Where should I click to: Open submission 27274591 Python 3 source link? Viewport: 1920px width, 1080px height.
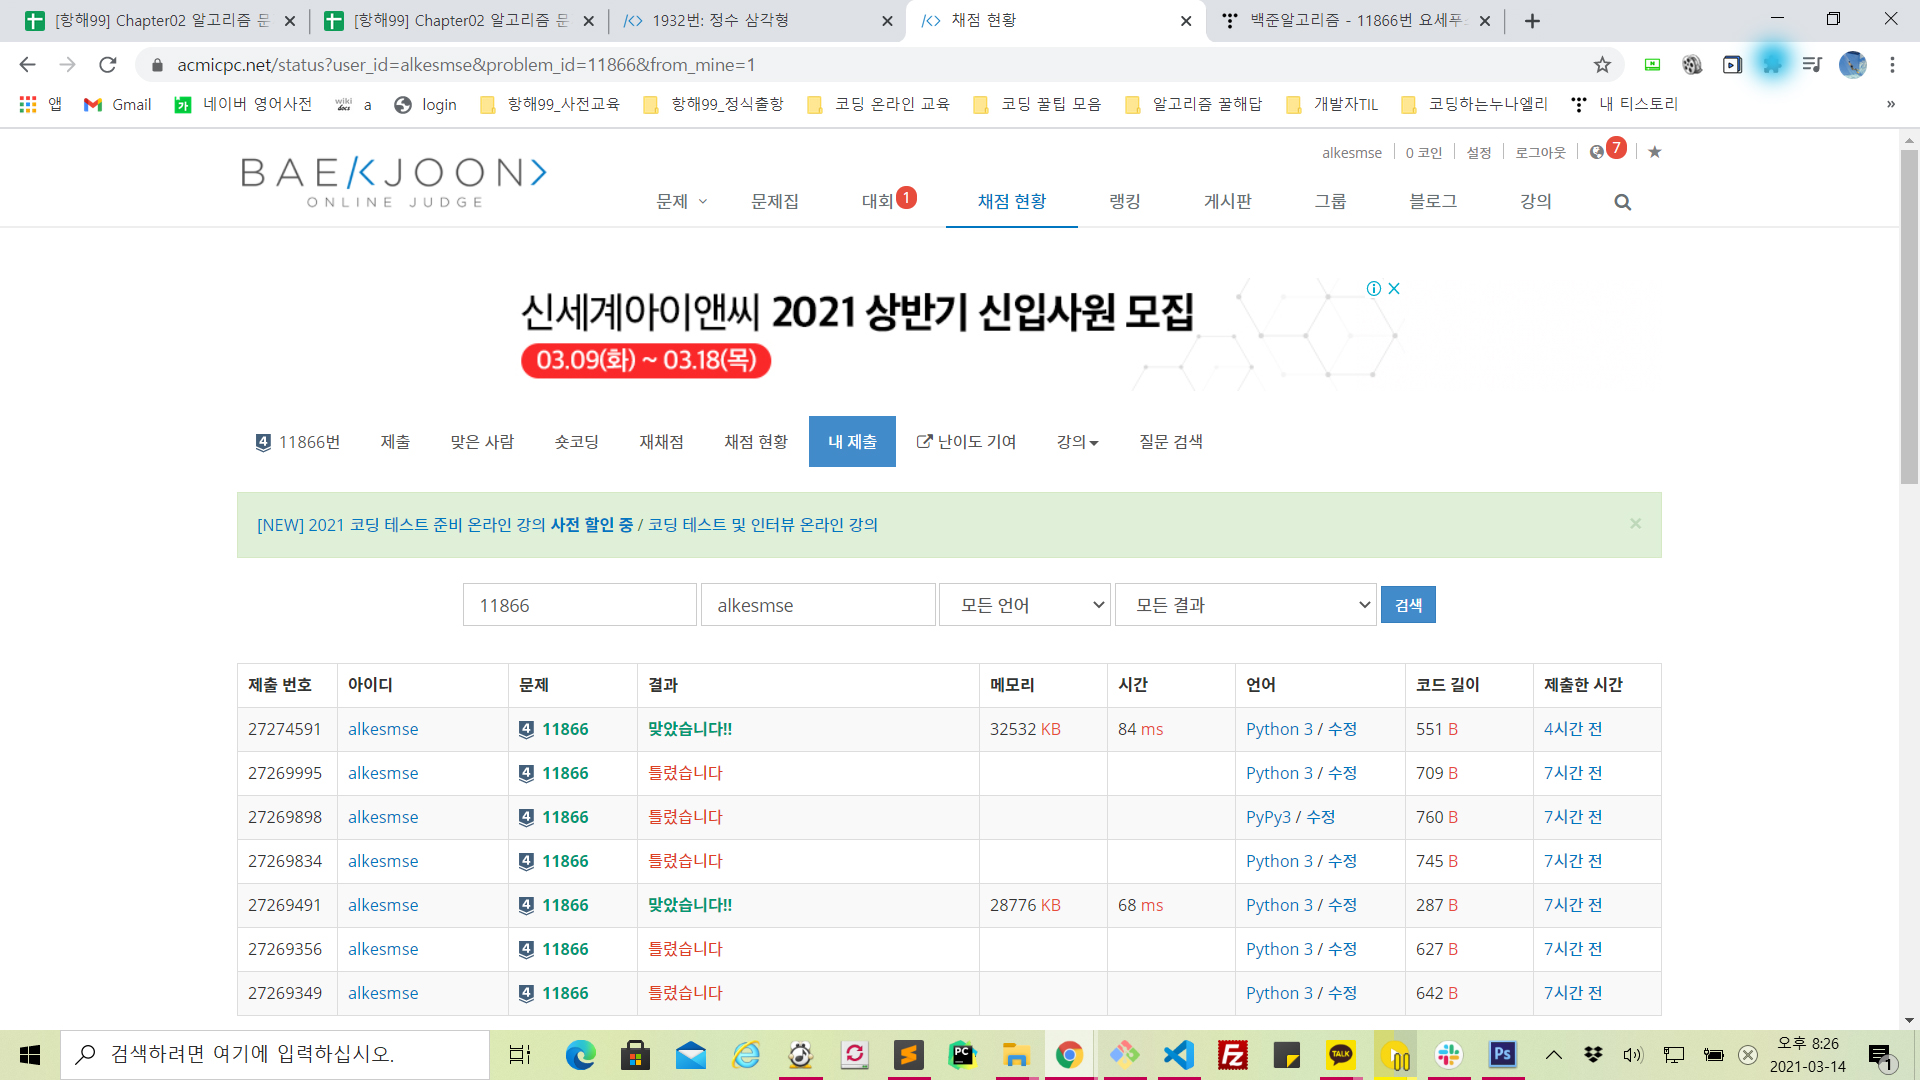tap(1278, 729)
